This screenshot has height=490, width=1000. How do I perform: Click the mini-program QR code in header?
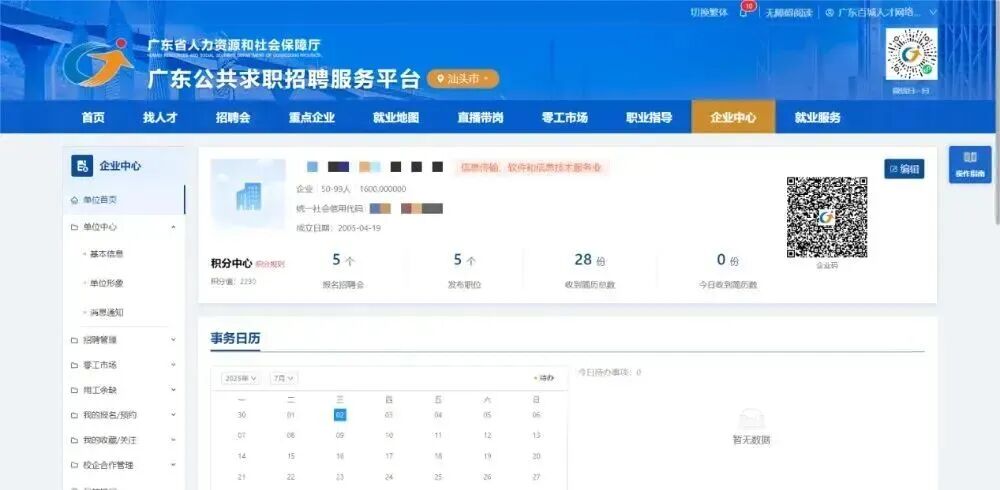[x=911, y=54]
